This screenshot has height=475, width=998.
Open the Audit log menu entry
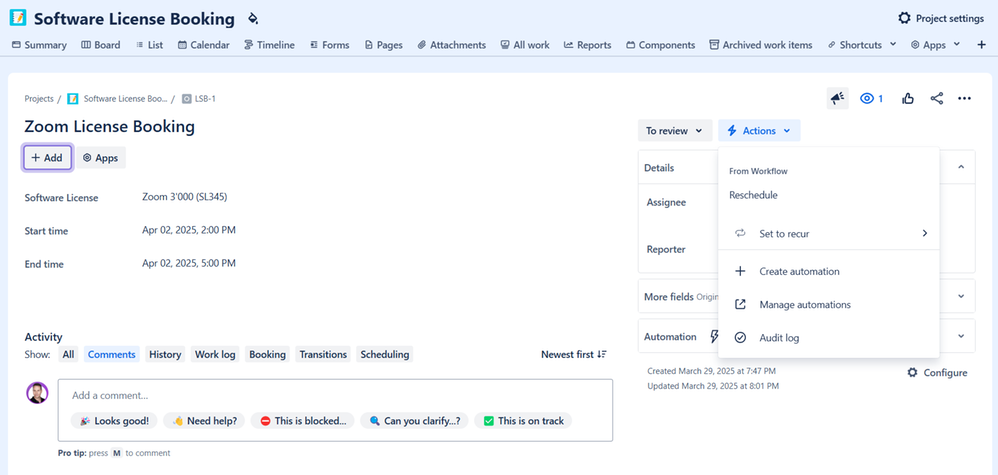tap(829, 337)
